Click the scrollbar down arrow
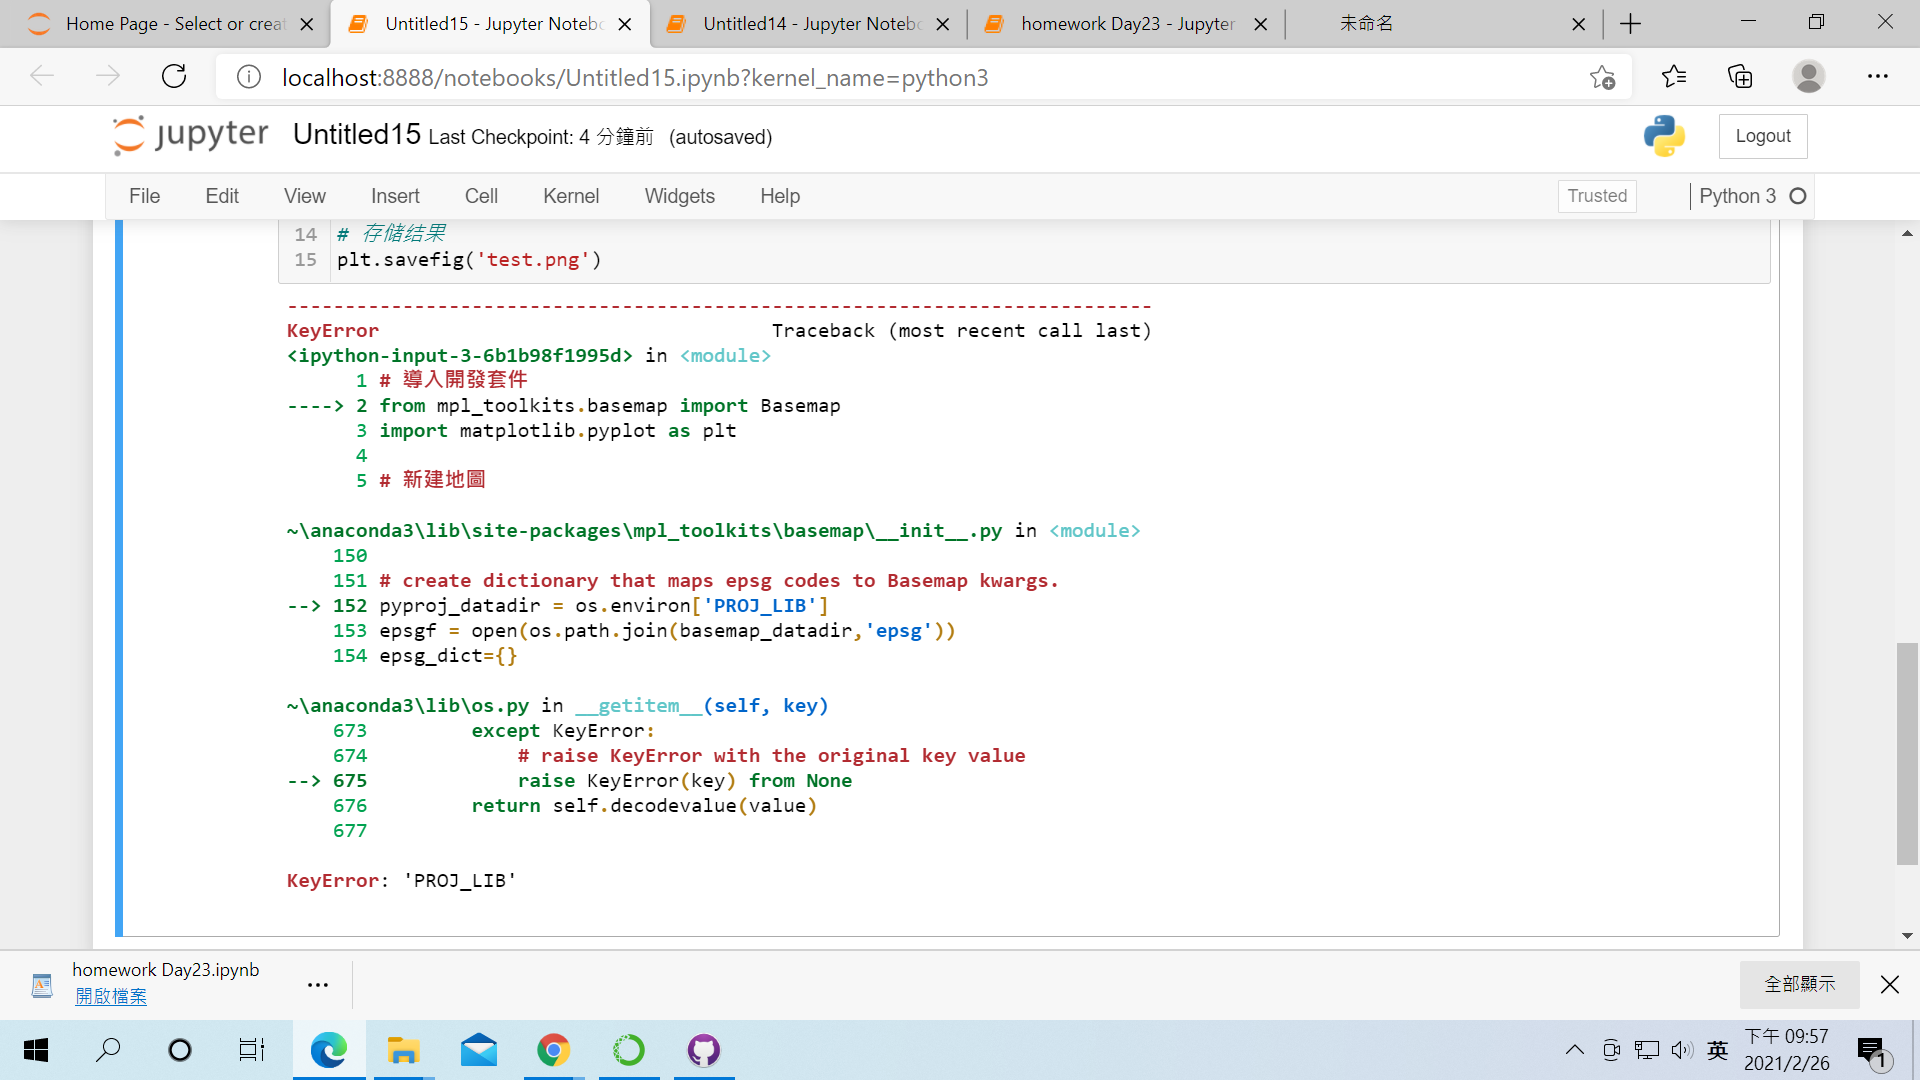Viewport: 1920px width, 1080px height. point(1907,936)
